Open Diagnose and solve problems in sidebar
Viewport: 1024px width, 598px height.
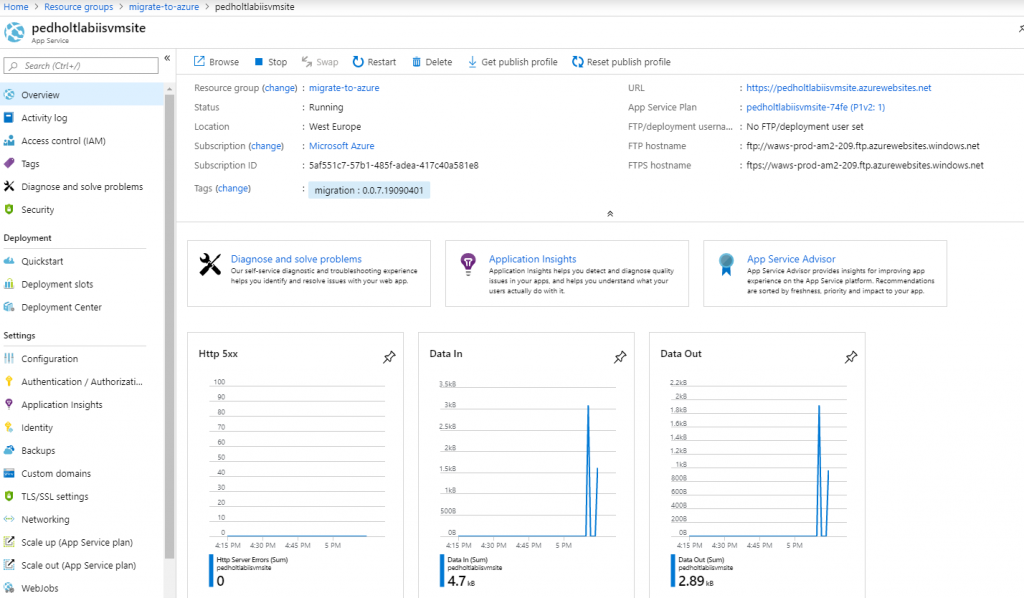[x=82, y=187]
